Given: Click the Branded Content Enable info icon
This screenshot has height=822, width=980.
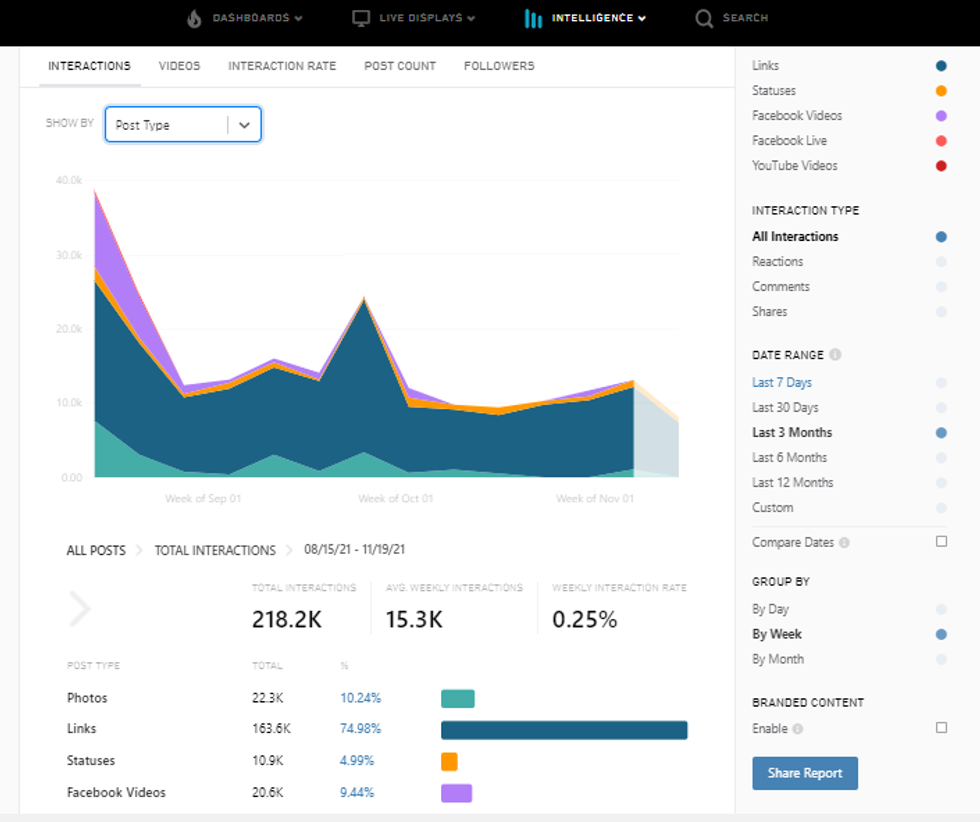Looking at the screenshot, I should click(x=798, y=729).
